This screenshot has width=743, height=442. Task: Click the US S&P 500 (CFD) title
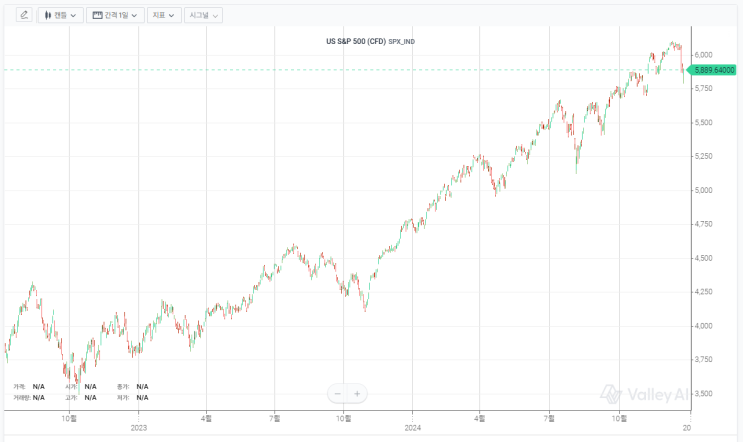356,41
